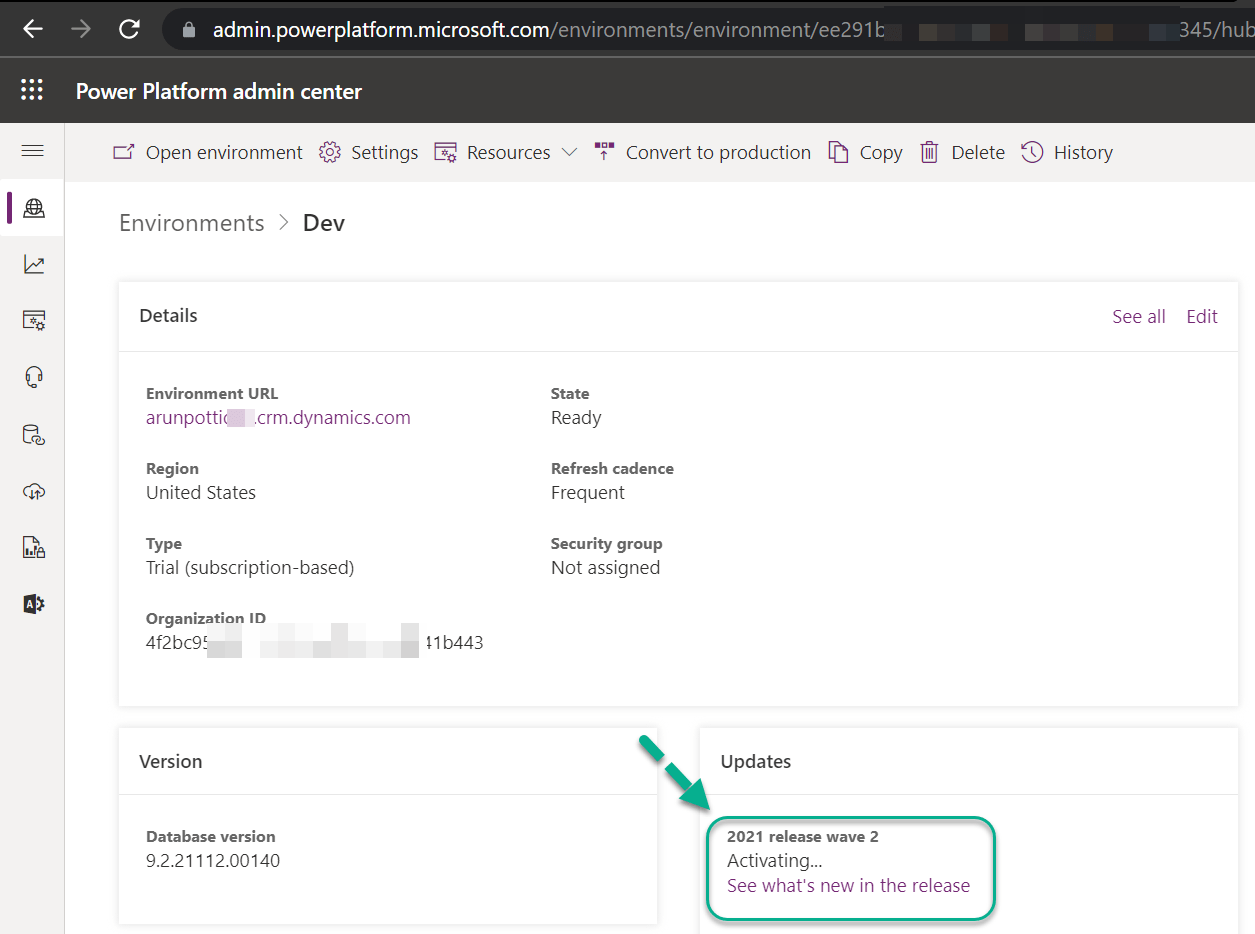Open the crm.dynamics.com environment URL

(278, 418)
